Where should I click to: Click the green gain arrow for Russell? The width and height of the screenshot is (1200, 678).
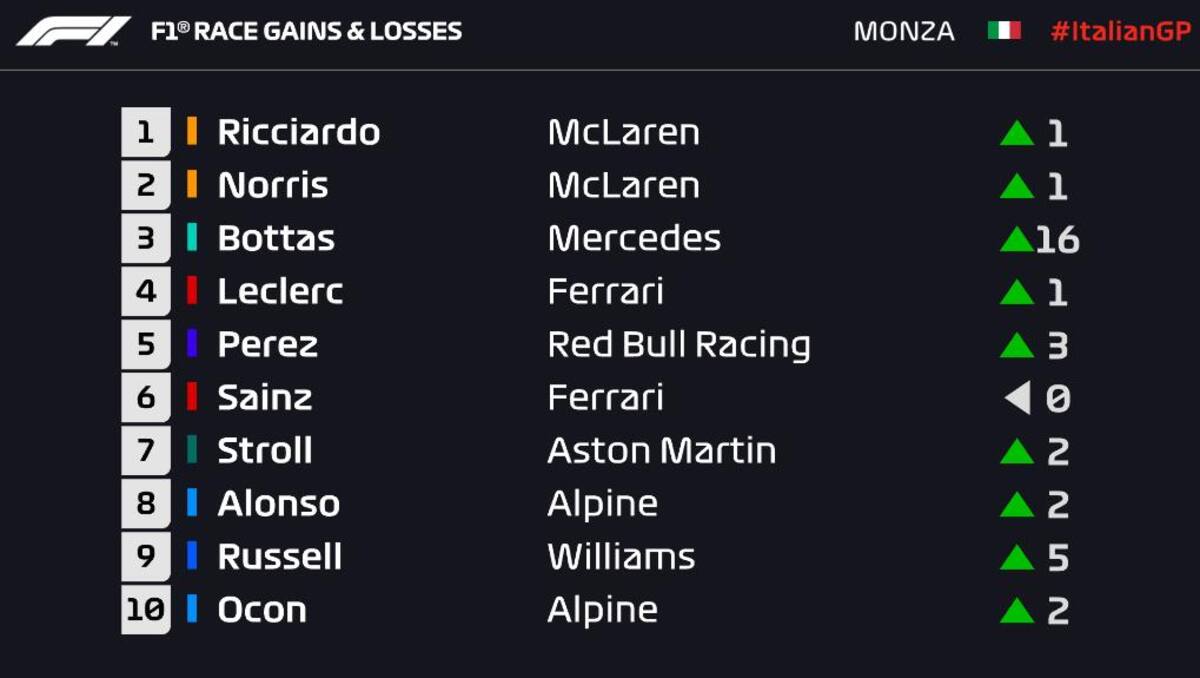coord(1016,557)
